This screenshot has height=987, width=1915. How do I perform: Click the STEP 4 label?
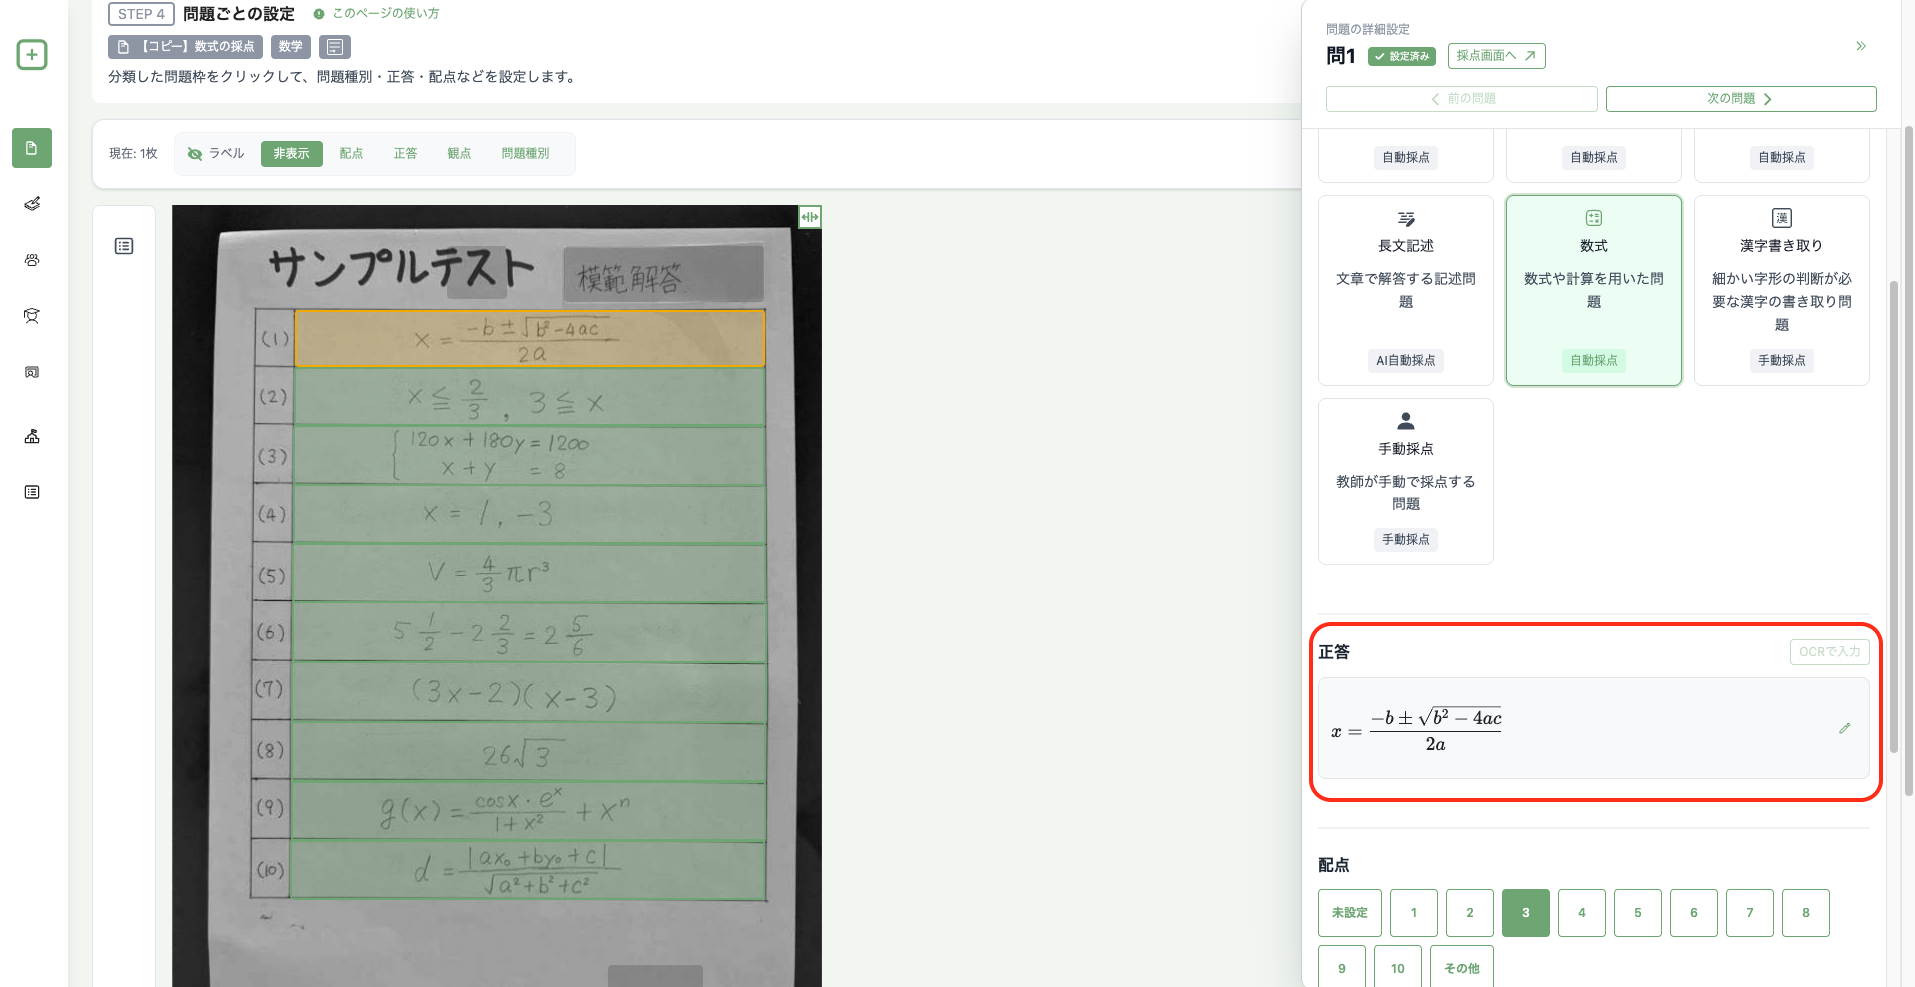click(141, 14)
